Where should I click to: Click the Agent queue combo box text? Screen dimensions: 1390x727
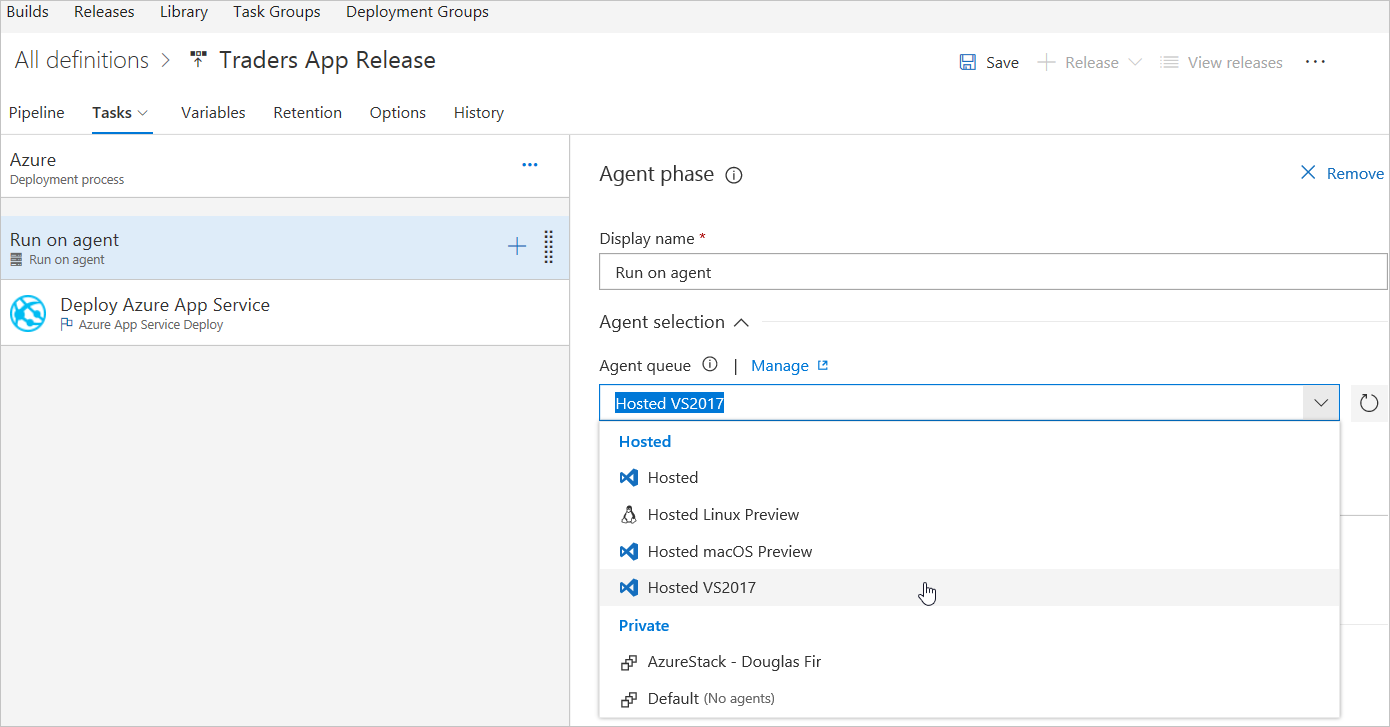(x=669, y=404)
